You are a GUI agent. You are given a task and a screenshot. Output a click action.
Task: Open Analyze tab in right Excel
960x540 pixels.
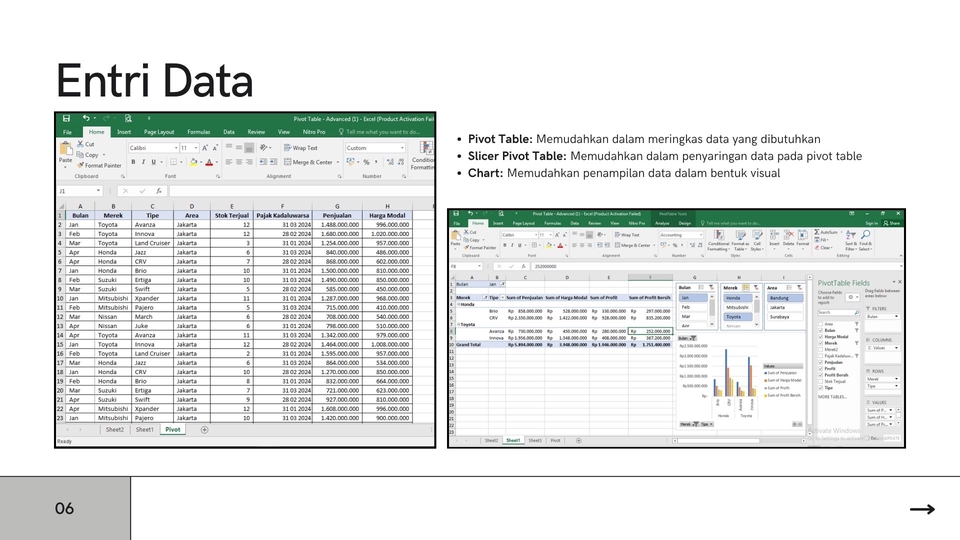tap(662, 223)
